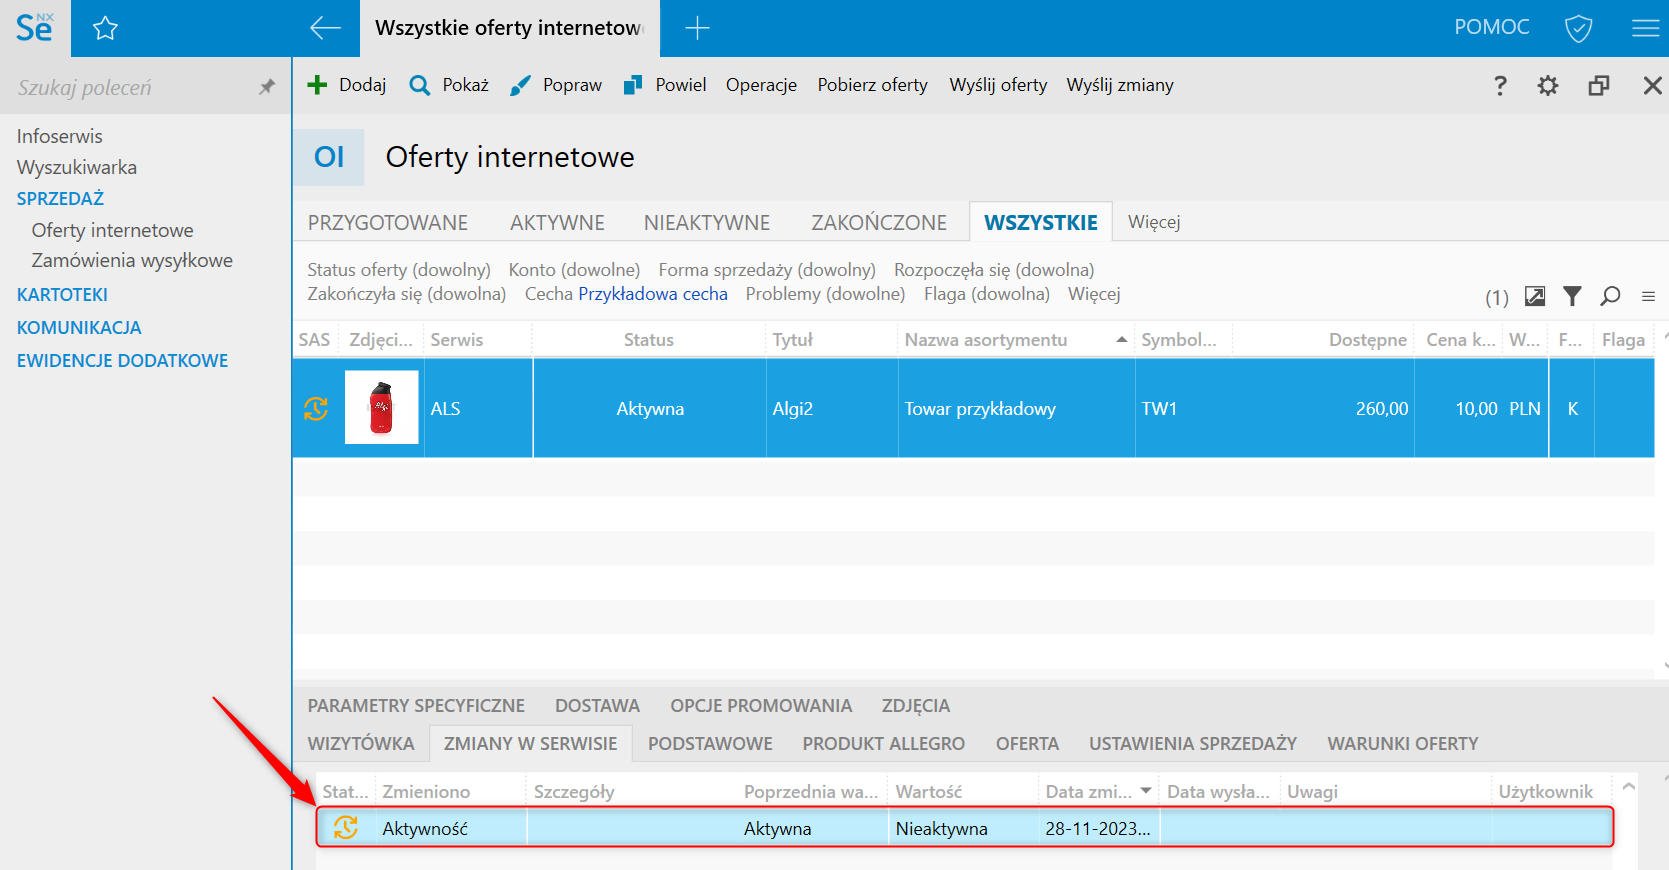Pin the command search panel
This screenshot has width=1669, height=870.
[266, 87]
